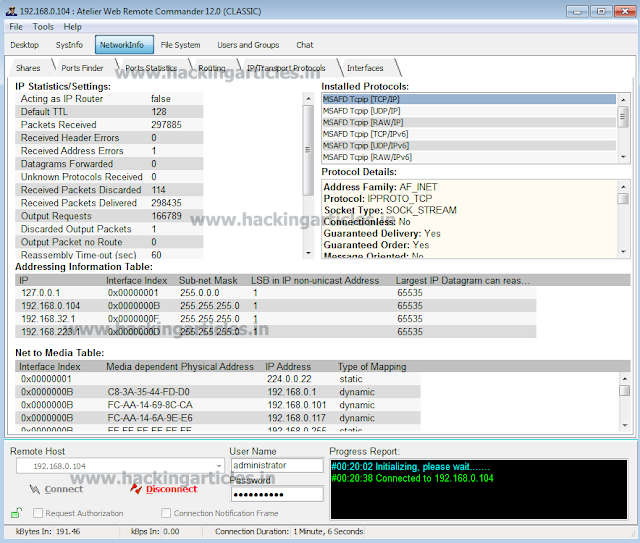Open the Help menu
Image resolution: width=640 pixels, height=543 pixels.
(x=72, y=27)
